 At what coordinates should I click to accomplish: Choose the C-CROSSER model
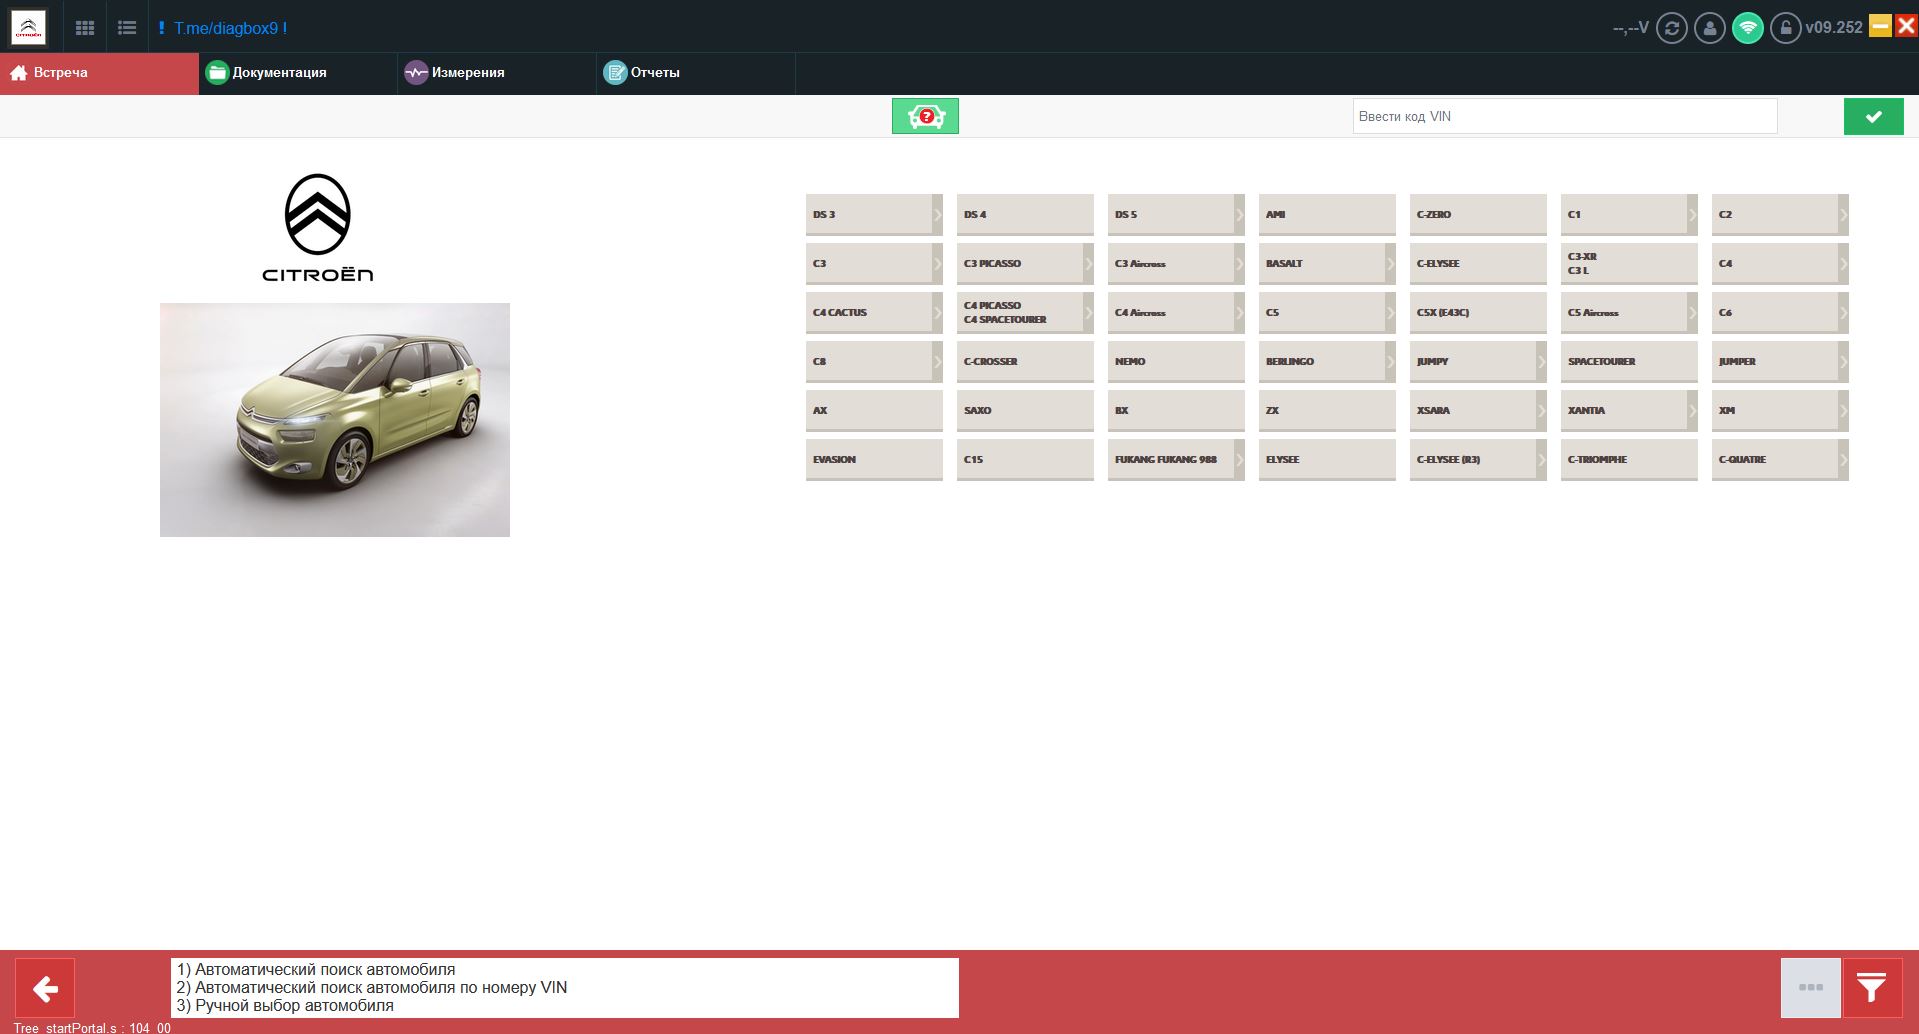[1025, 361]
